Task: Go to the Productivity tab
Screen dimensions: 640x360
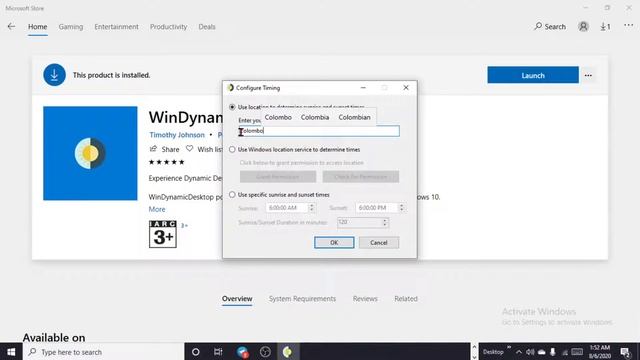Action: [168, 27]
